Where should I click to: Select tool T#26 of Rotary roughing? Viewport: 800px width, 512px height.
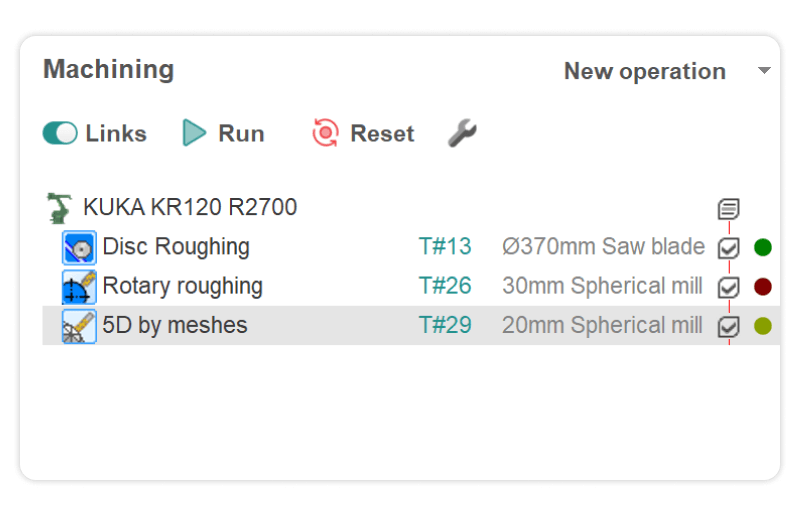click(x=445, y=286)
